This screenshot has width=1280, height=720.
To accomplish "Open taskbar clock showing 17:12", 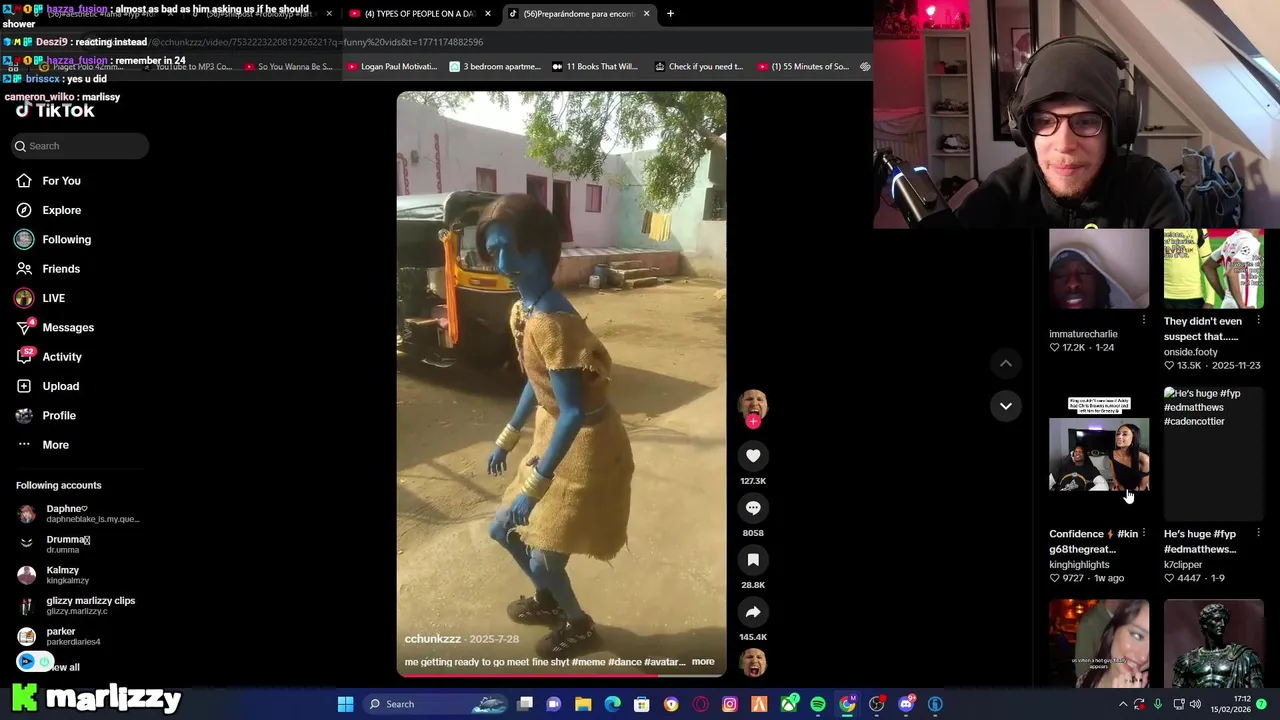I will [1229, 704].
